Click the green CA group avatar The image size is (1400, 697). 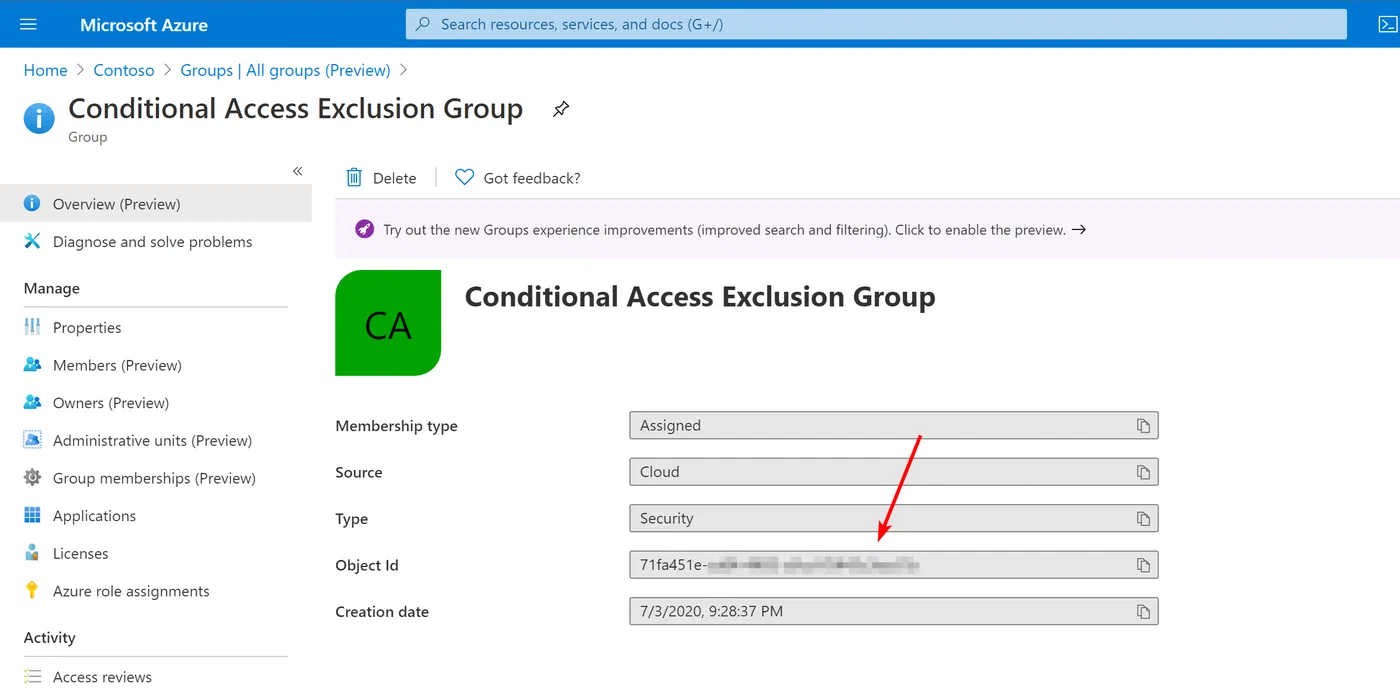click(x=388, y=323)
